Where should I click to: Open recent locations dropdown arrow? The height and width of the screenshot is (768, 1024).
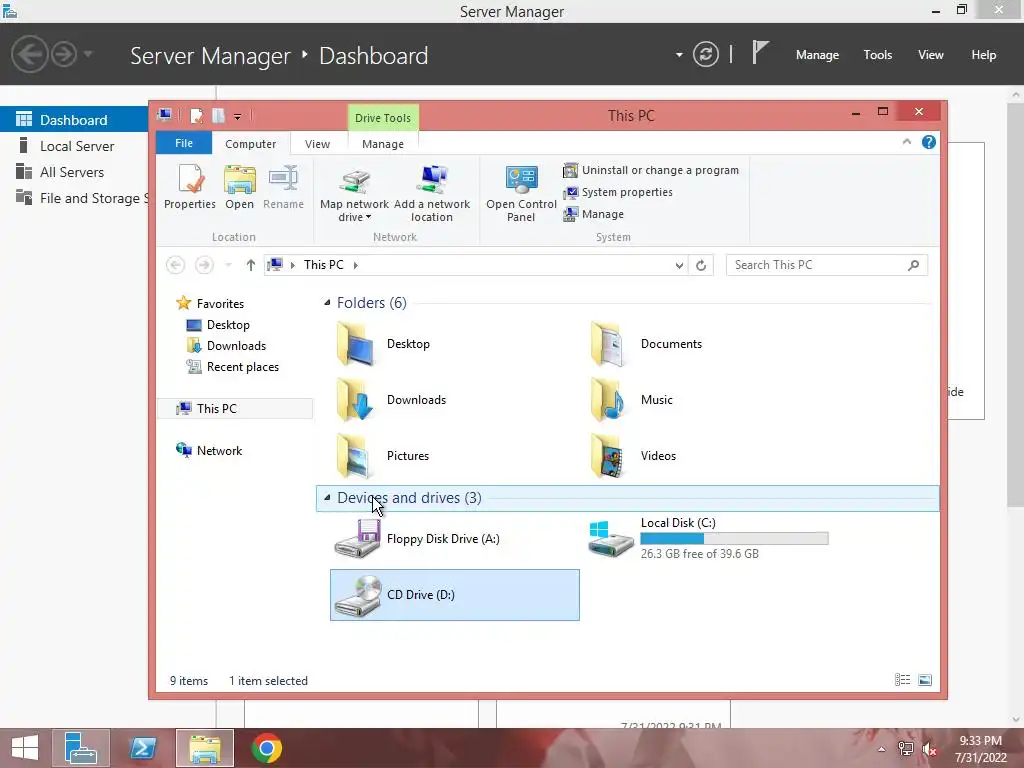[x=228, y=265]
